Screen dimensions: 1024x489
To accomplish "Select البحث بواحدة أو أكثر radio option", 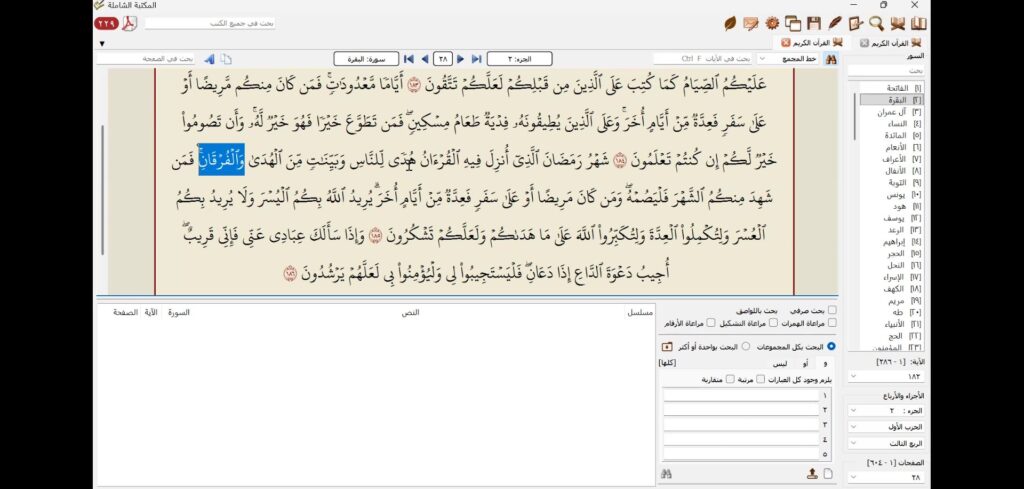I will coord(745,346).
